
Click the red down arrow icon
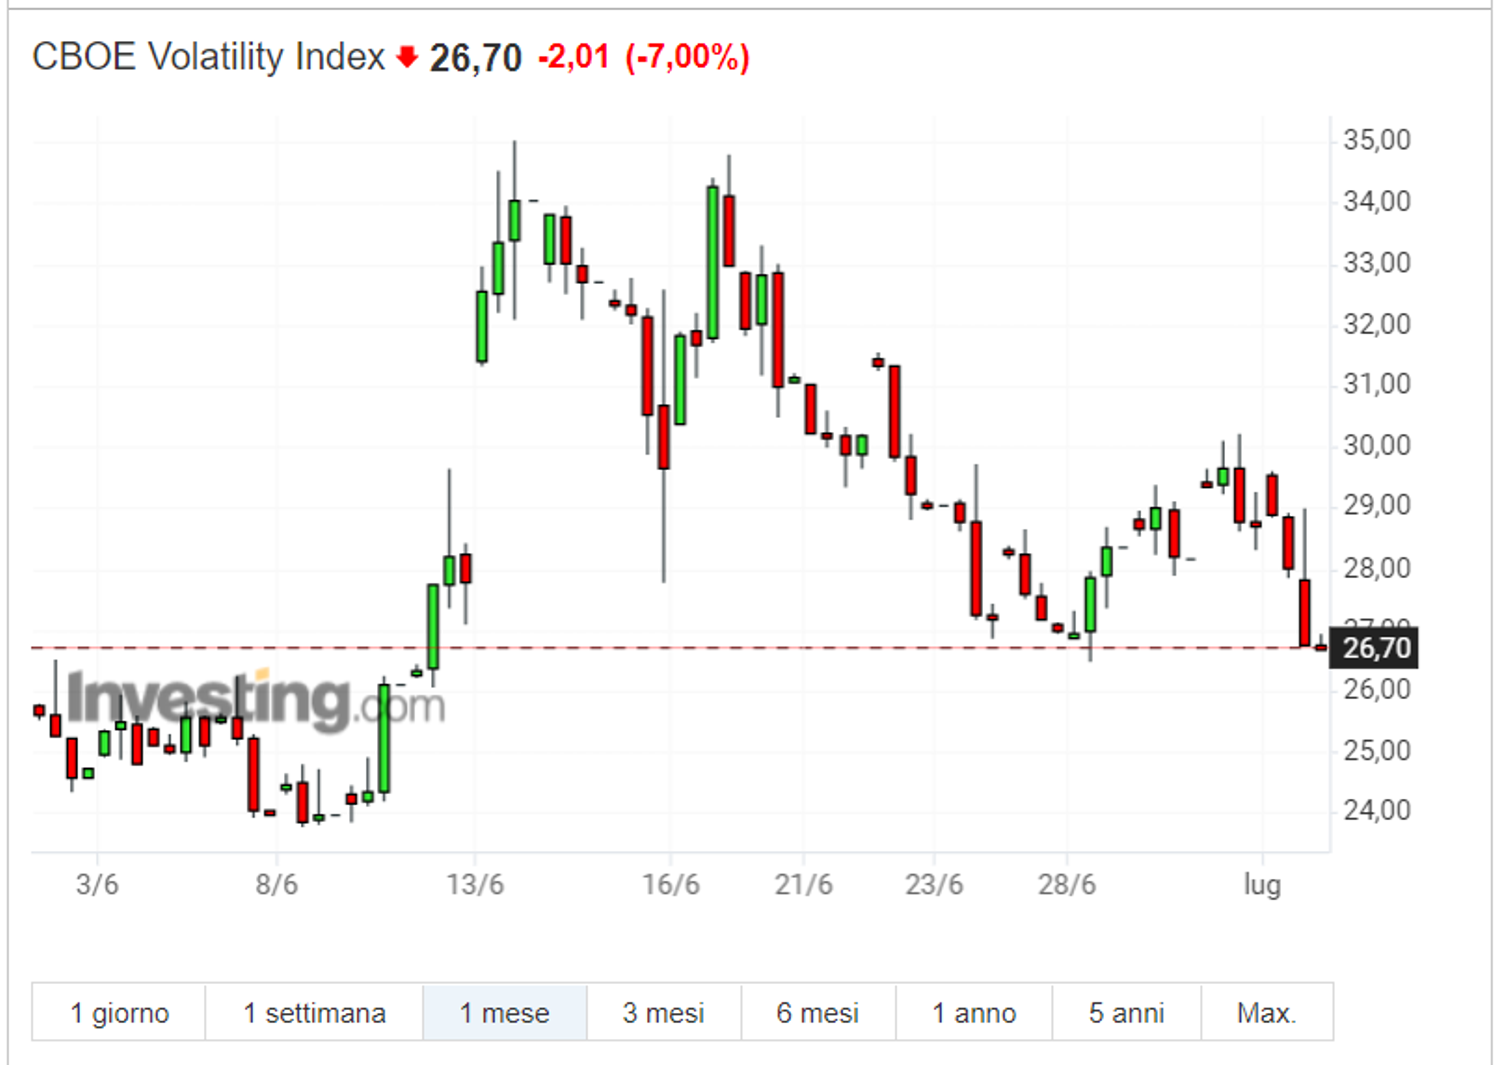point(407,57)
